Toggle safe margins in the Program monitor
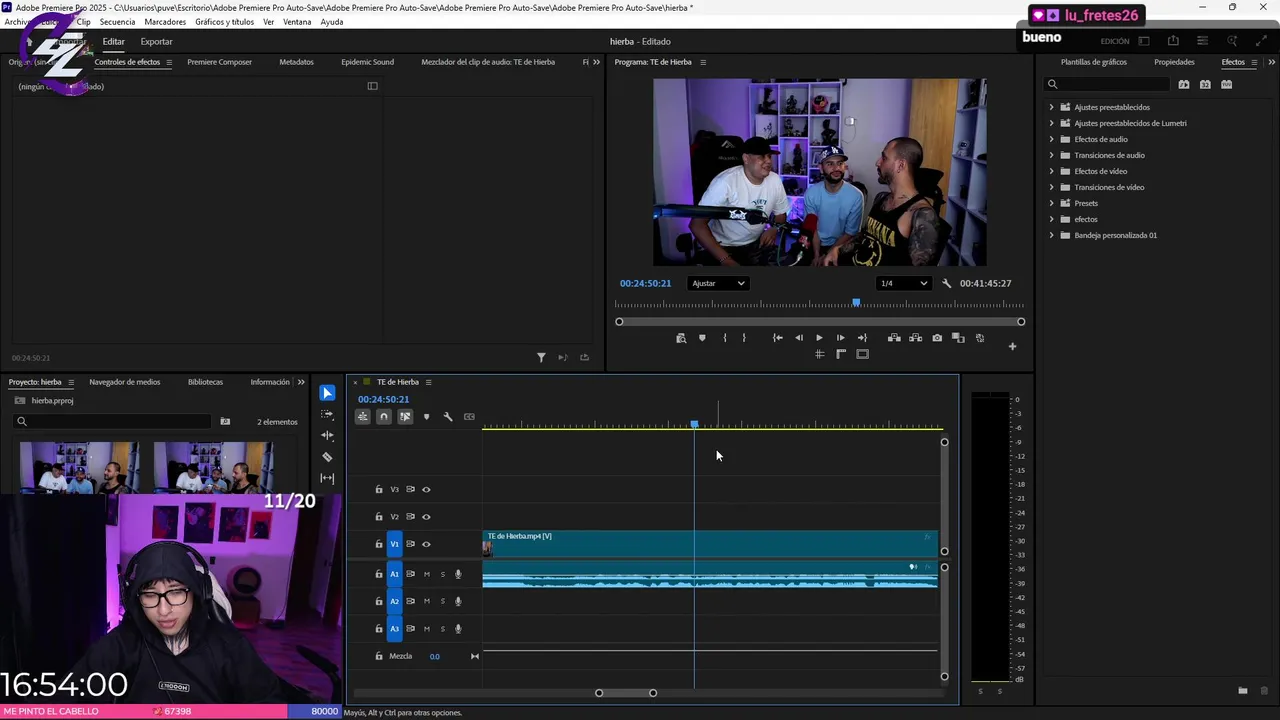This screenshot has width=1280, height=720. [863, 354]
